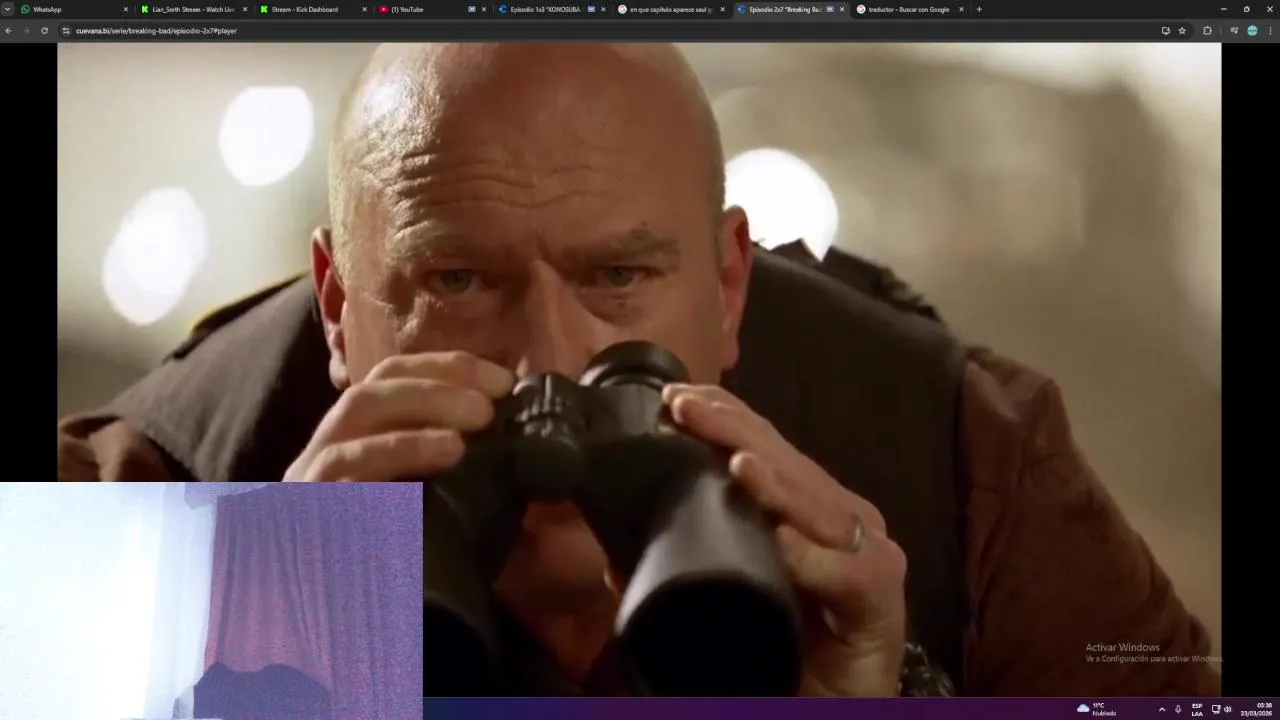Open the Chrome profile avatar

(1252, 31)
